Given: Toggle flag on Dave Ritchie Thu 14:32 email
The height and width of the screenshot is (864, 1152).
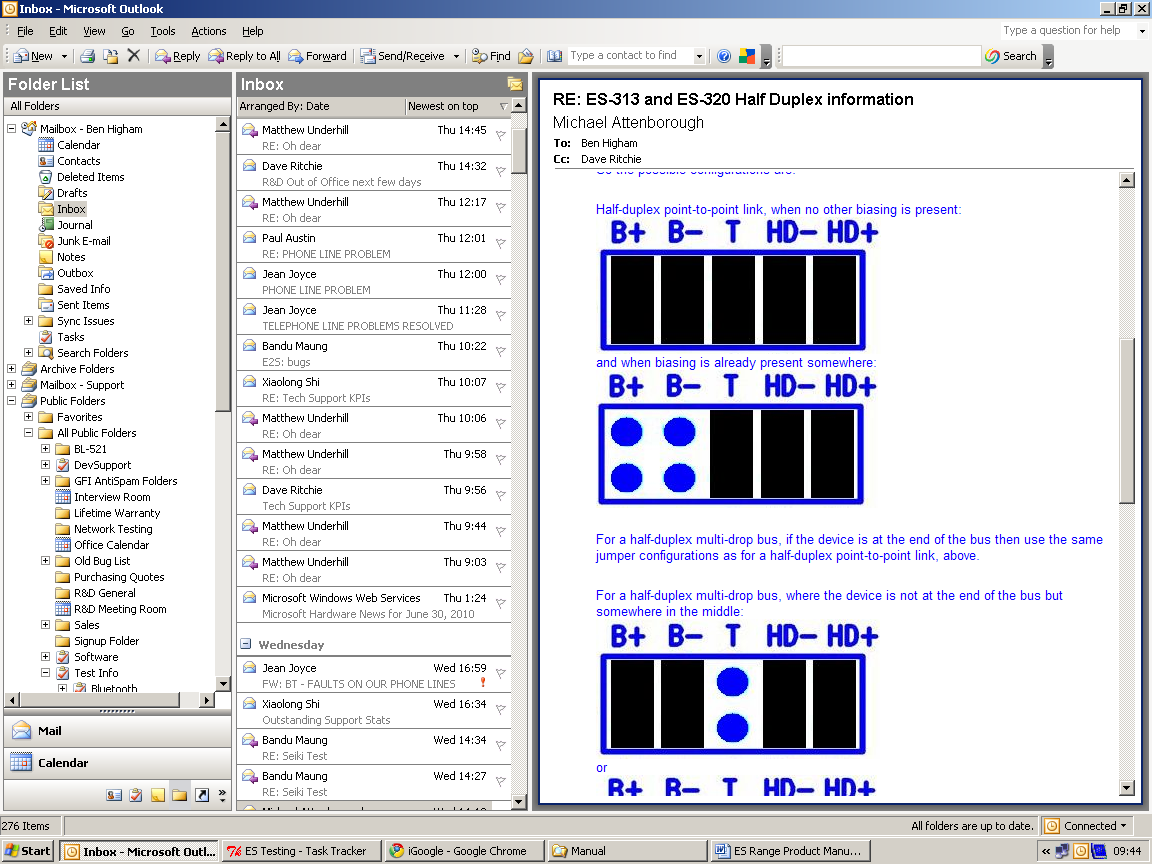Looking at the screenshot, I should click(501, 172).
